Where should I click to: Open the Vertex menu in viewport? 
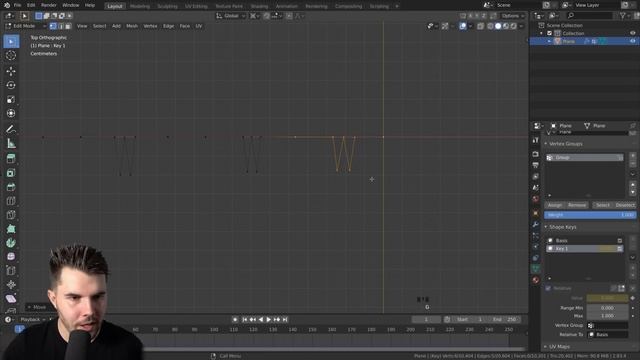[x=150, y=26]
